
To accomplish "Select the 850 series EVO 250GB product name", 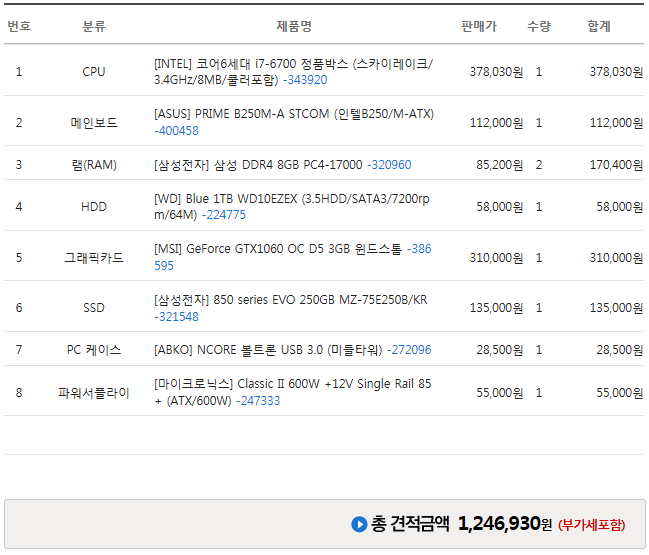I will pos(291,300).
